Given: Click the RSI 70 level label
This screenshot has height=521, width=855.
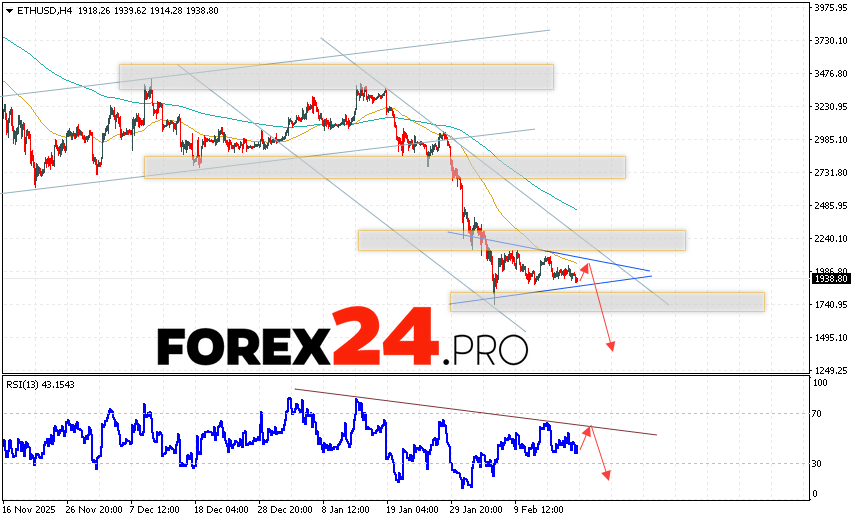Looking at the screenshot, I should [x=818, y=413].
